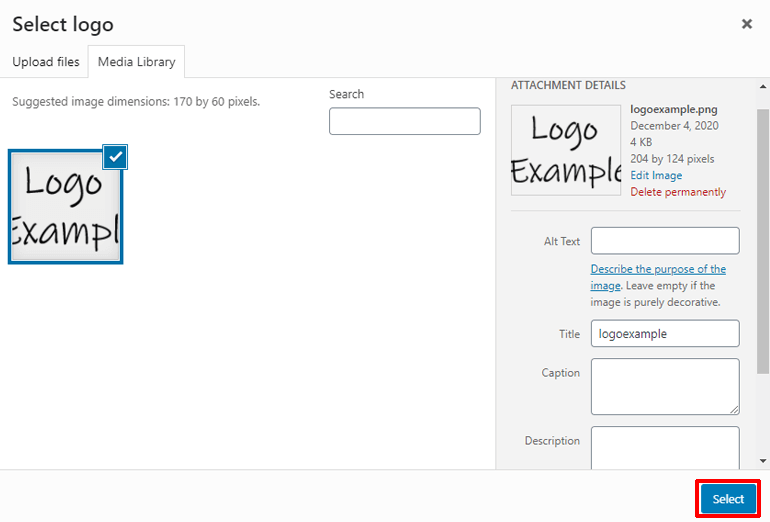Click inside the Description text area
This screenshot has height=522, width=770.
coord(665,447)
